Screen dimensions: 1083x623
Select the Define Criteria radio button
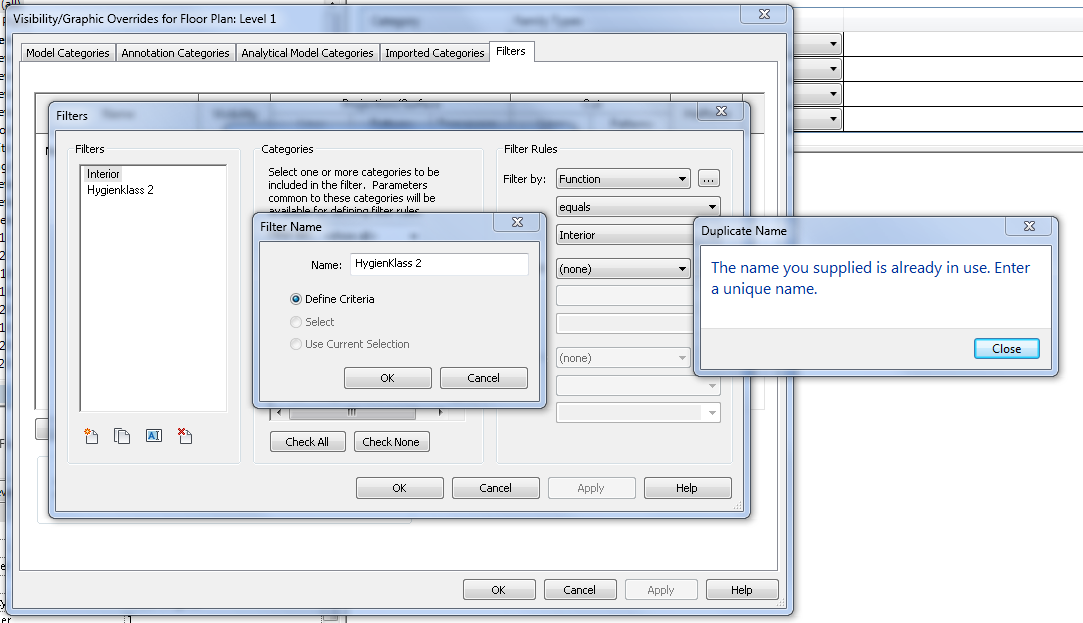point(296,299)
